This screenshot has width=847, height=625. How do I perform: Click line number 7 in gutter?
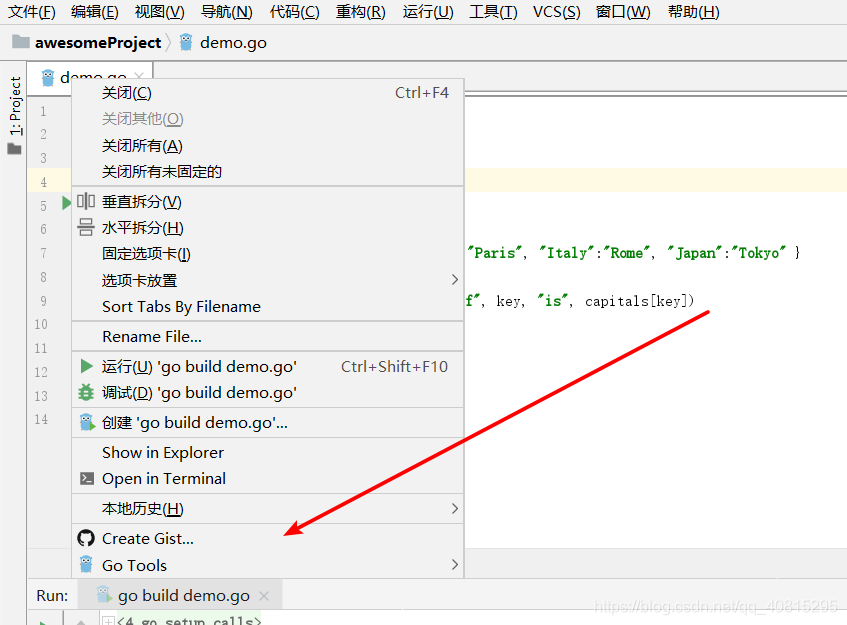click(x=43, y=253)
